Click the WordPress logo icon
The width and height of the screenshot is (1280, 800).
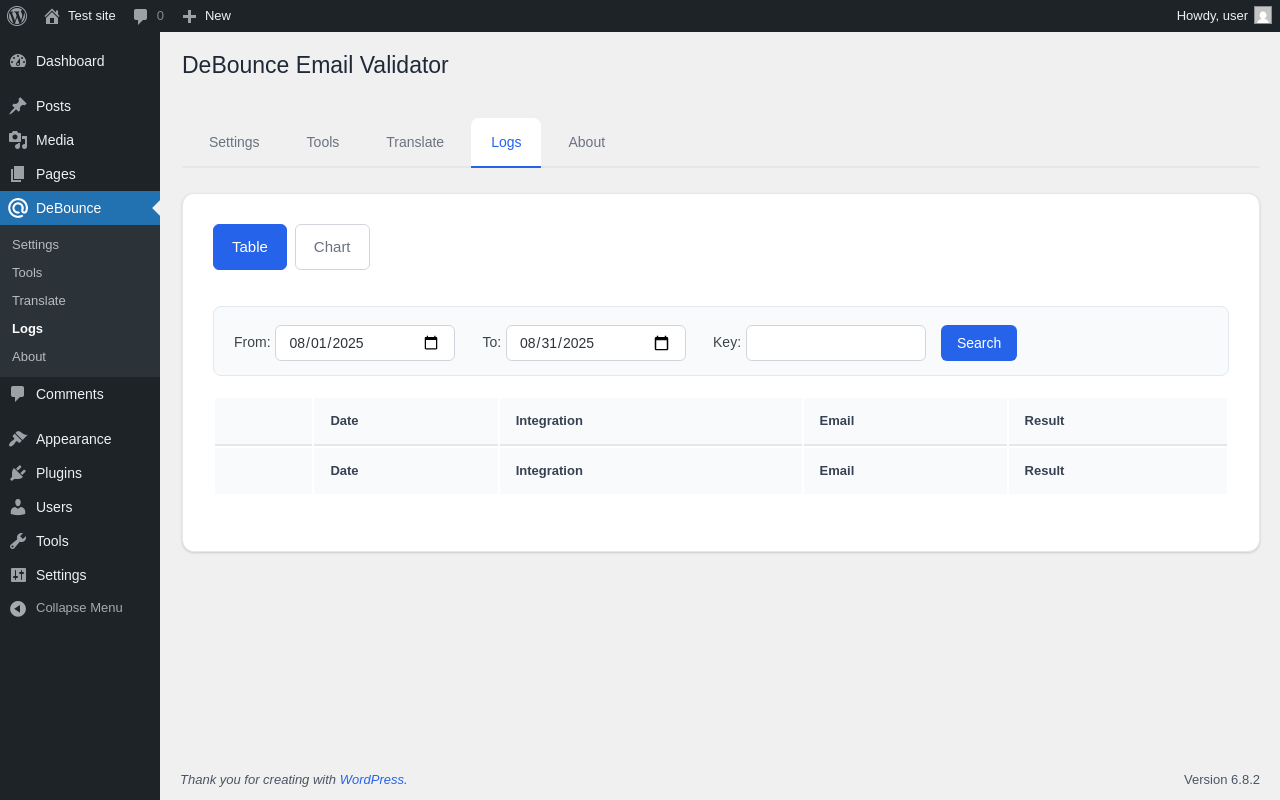click(17, 16)
